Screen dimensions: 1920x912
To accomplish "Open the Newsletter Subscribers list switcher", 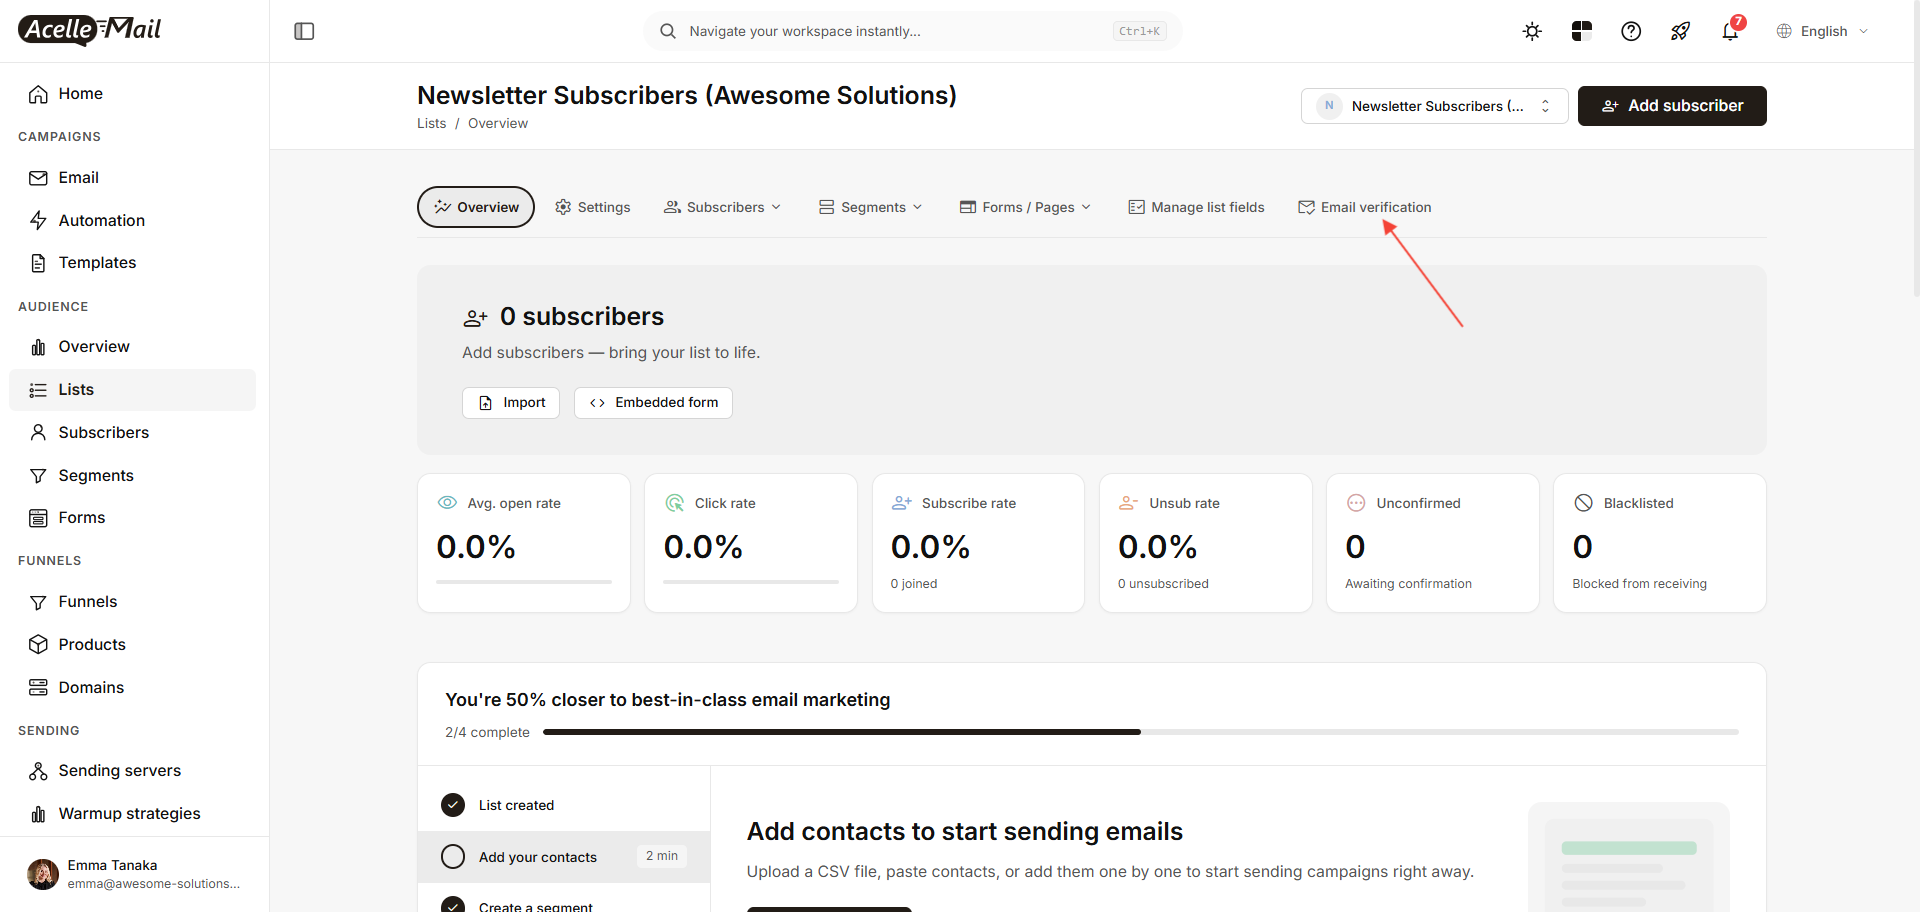I will pos(1434,106).
